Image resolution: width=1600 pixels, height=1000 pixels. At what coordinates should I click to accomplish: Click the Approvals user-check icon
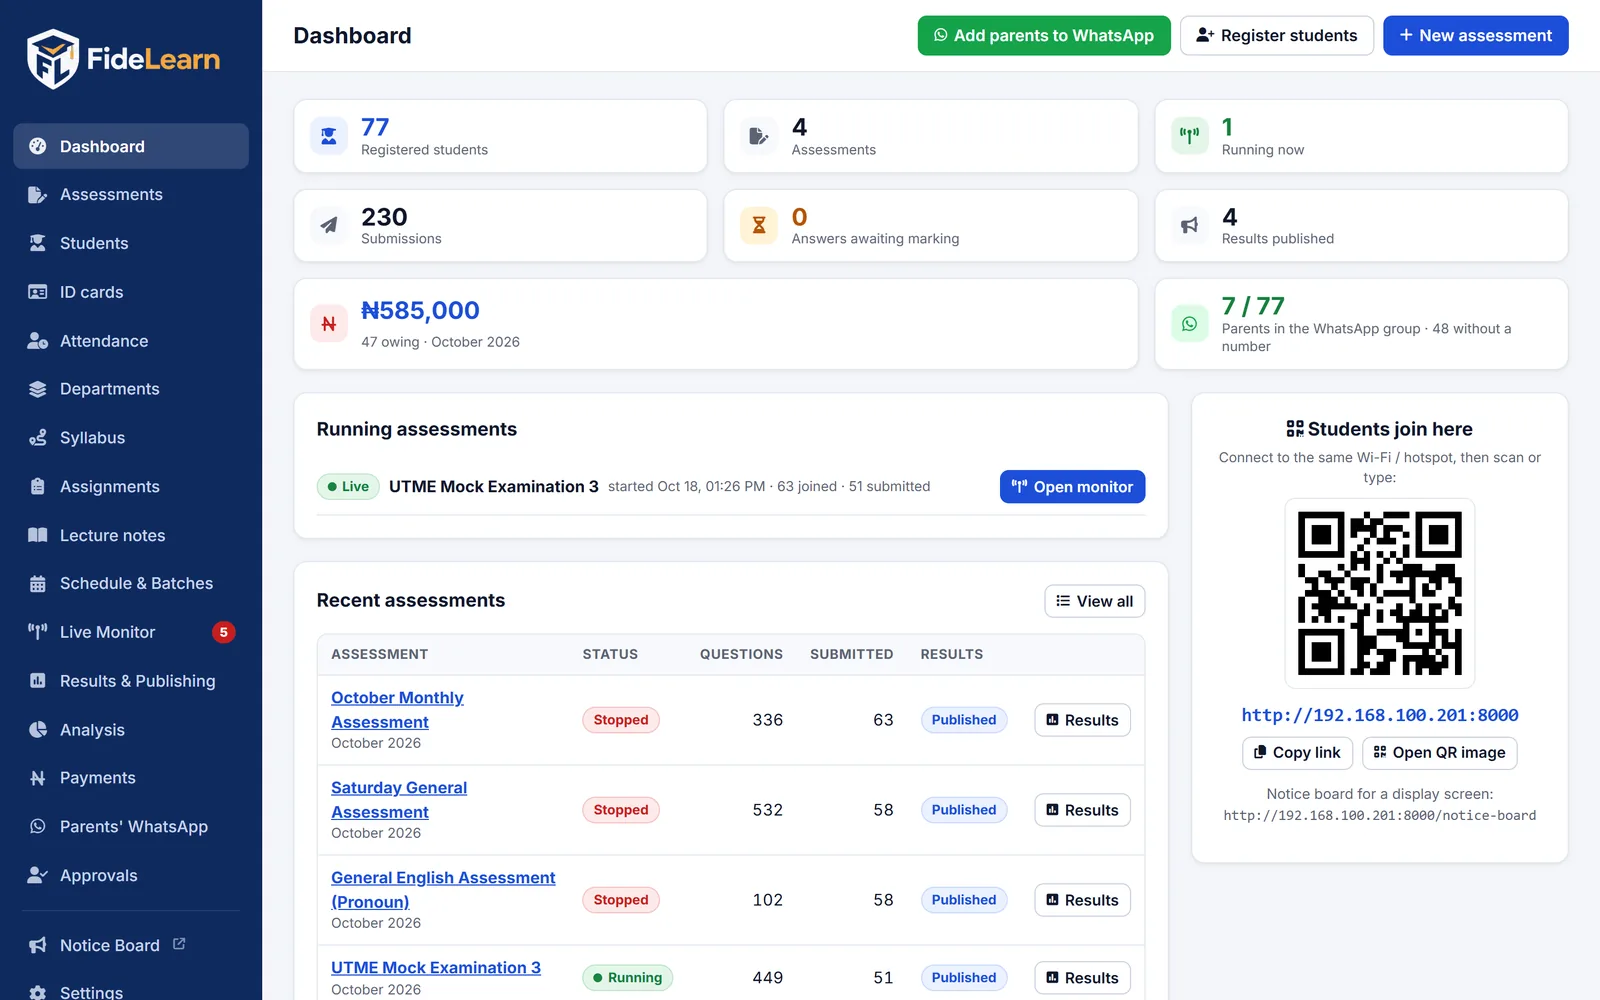point(38,875)
